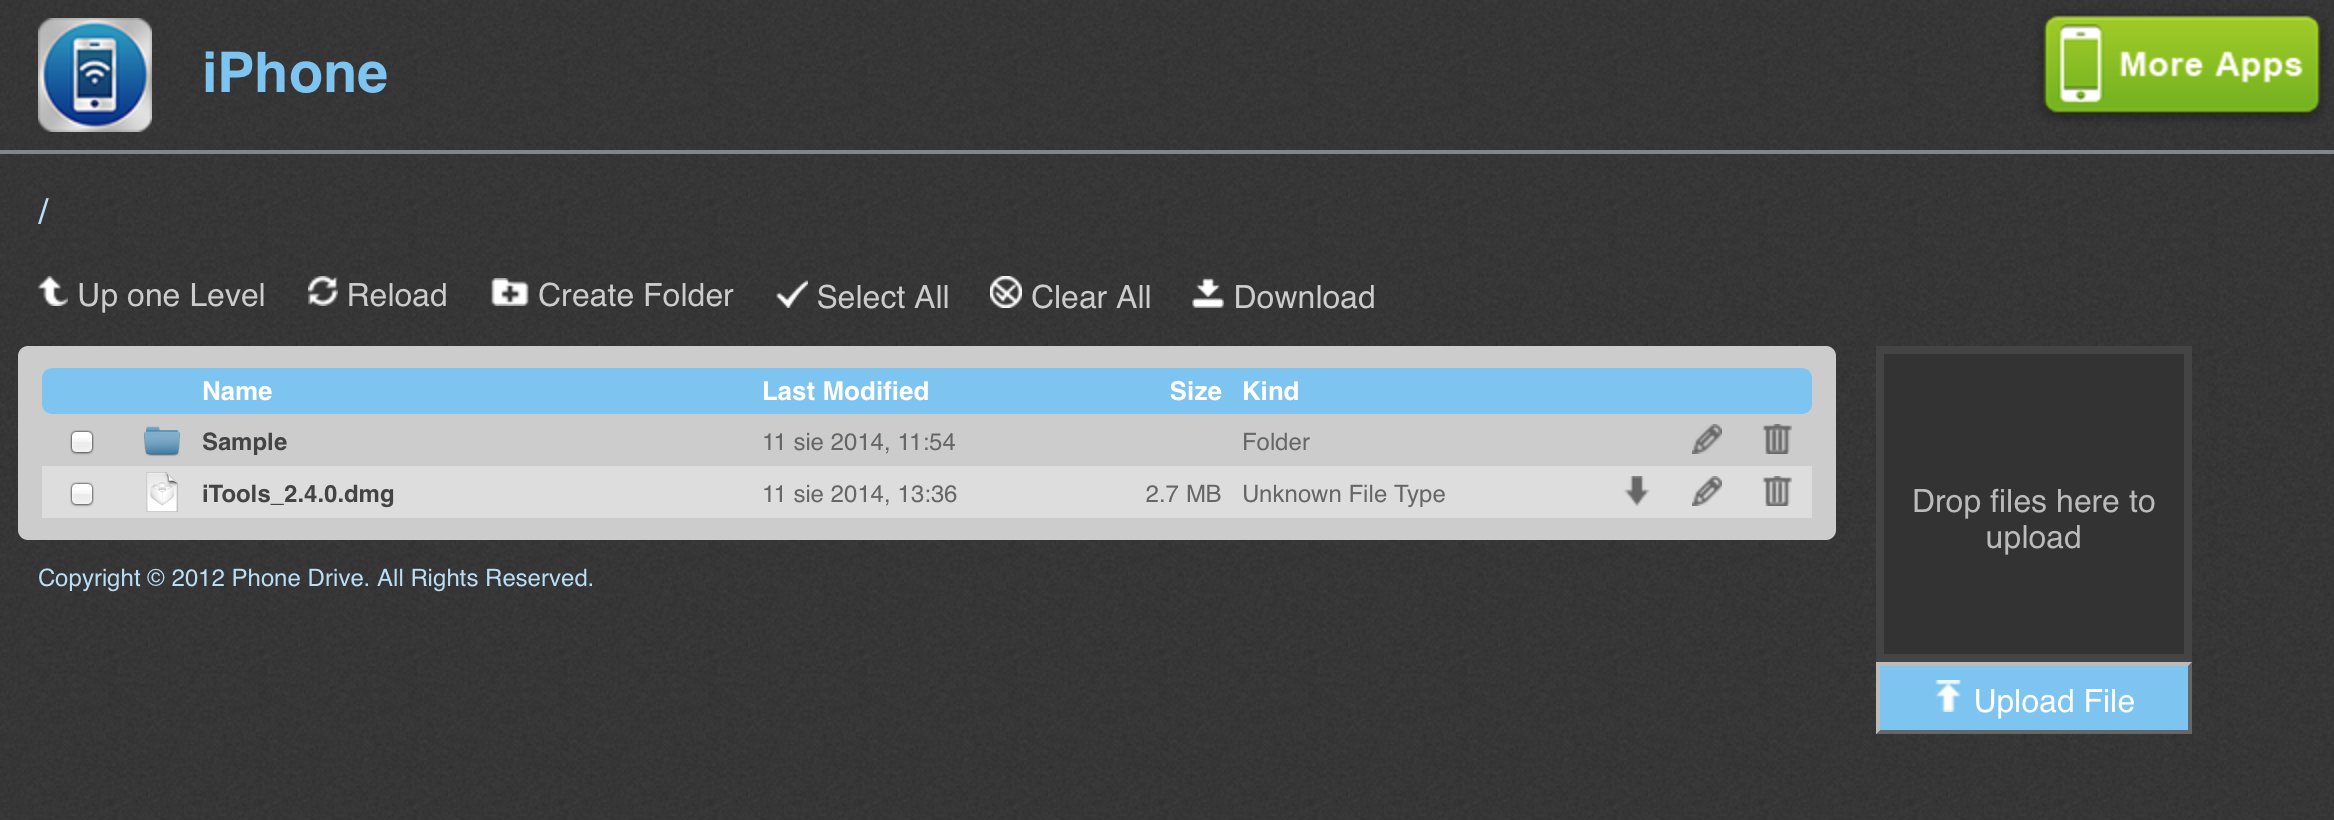2334x820 pixels.
Task: Rename iTools_2.4.0.dmg using the pencil icon
Action: coord(1707,492)
